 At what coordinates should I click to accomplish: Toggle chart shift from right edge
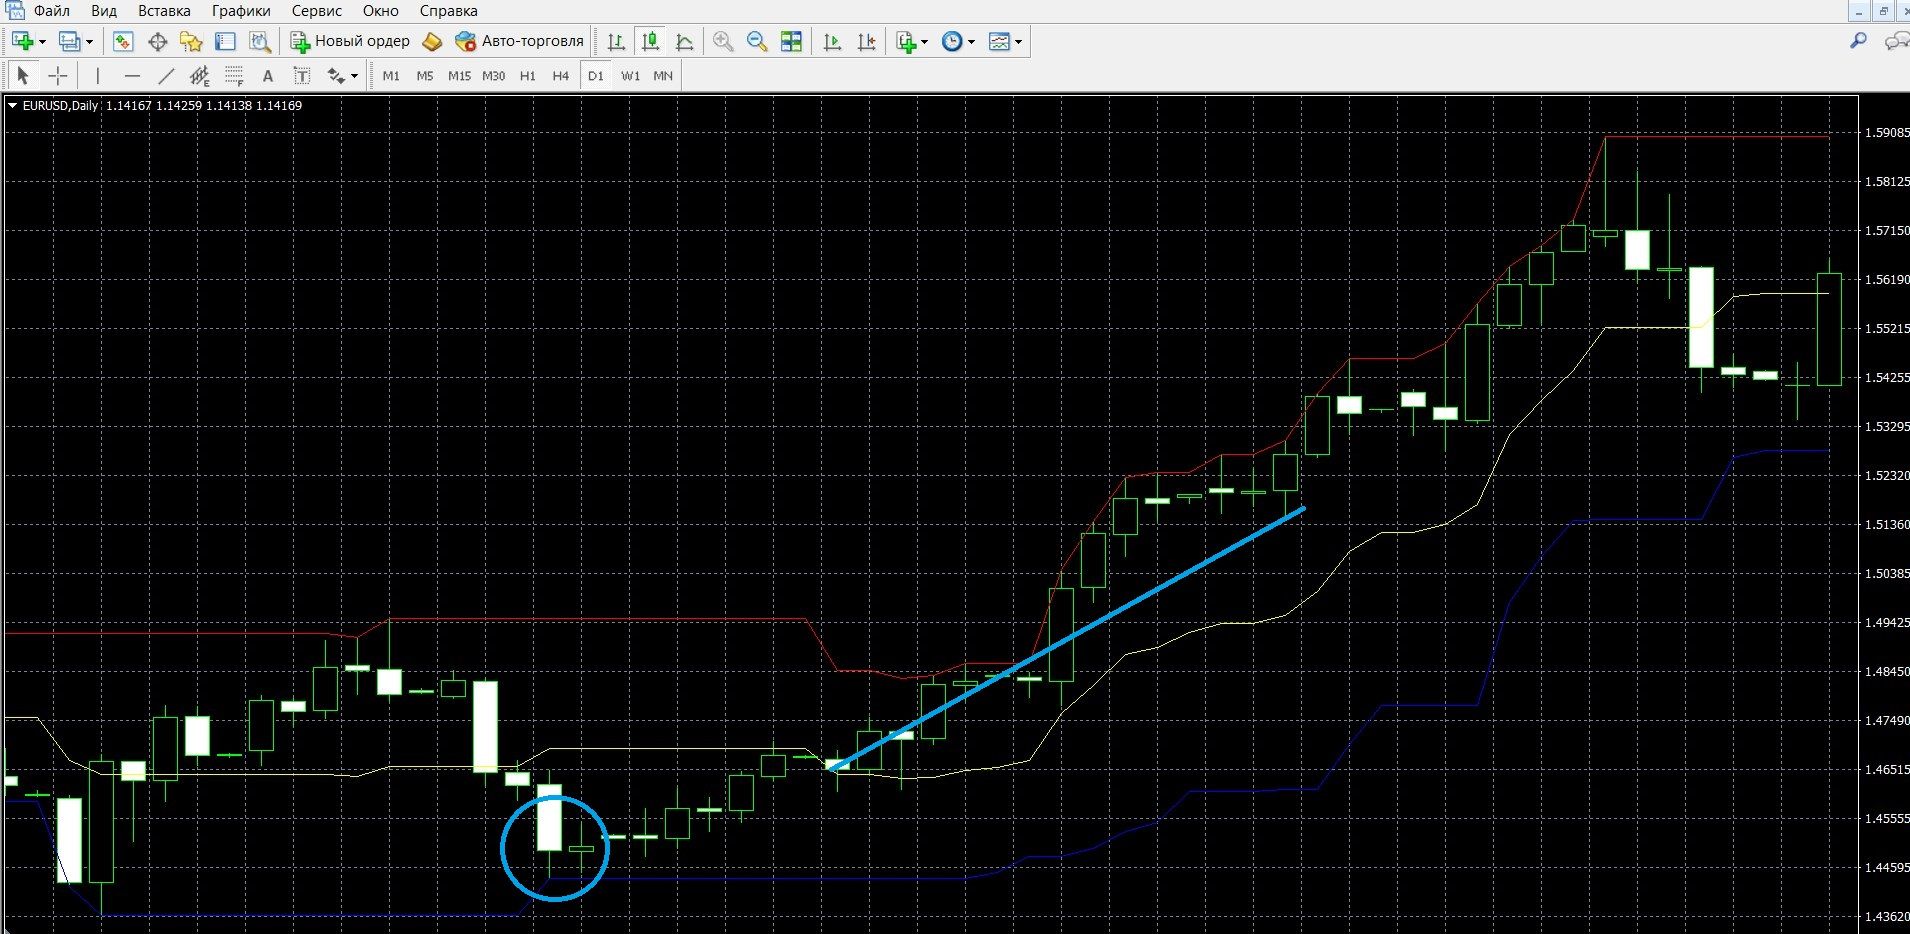click(x=866, y=41)
